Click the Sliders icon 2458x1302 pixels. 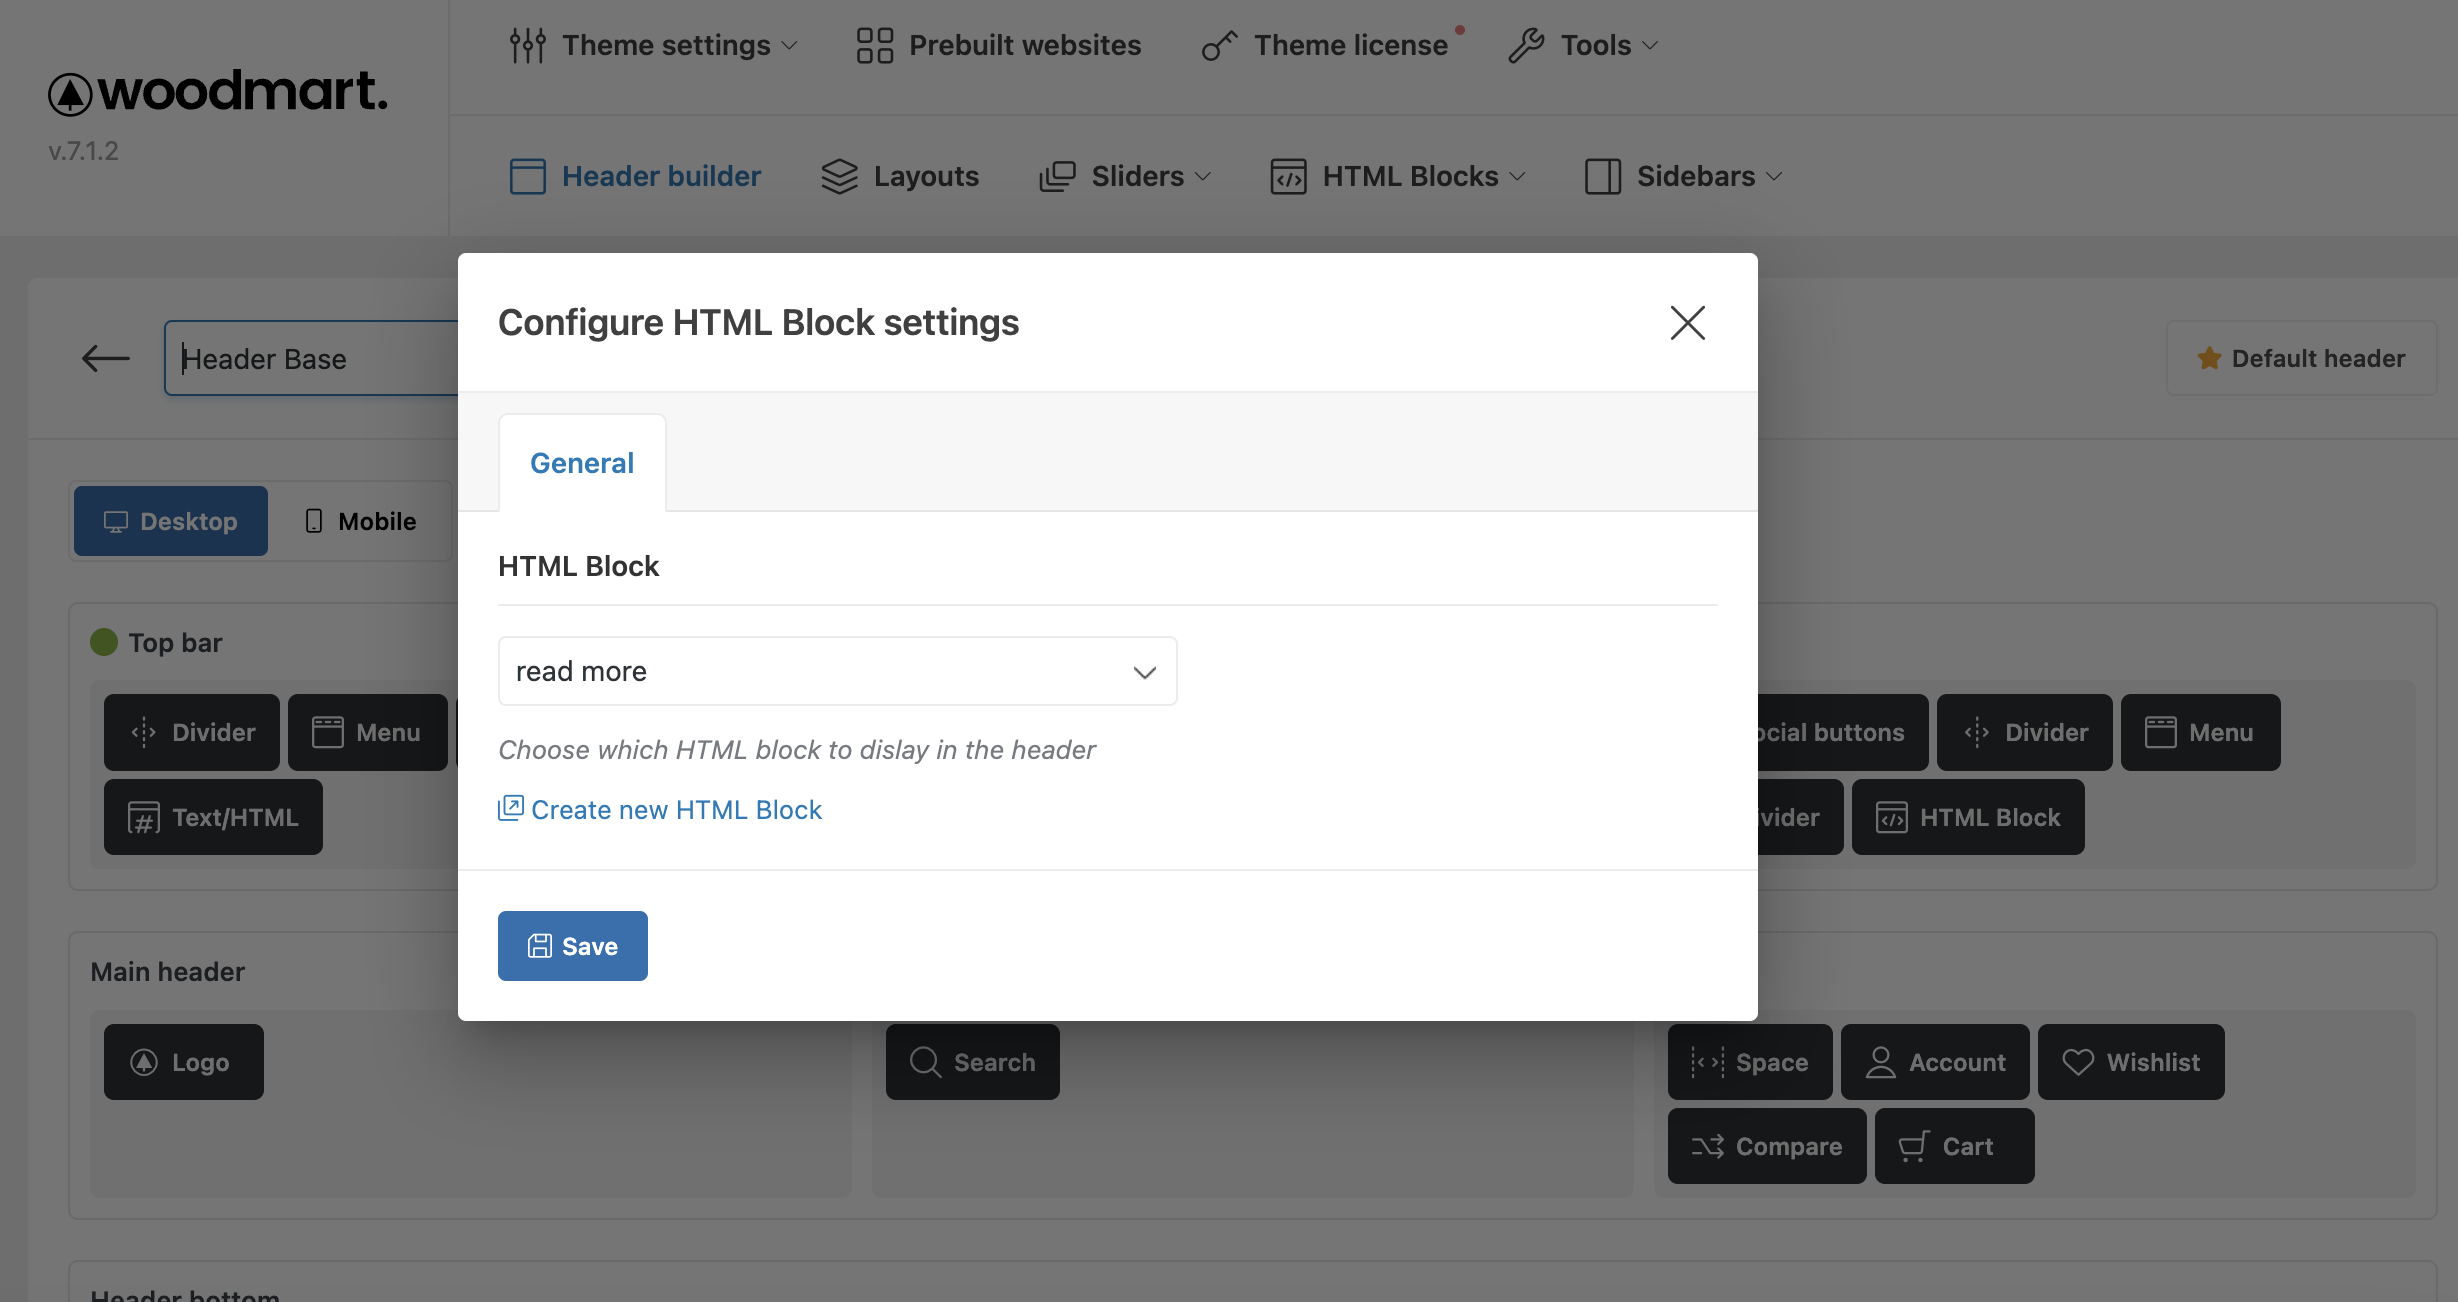coord(1057,176)
